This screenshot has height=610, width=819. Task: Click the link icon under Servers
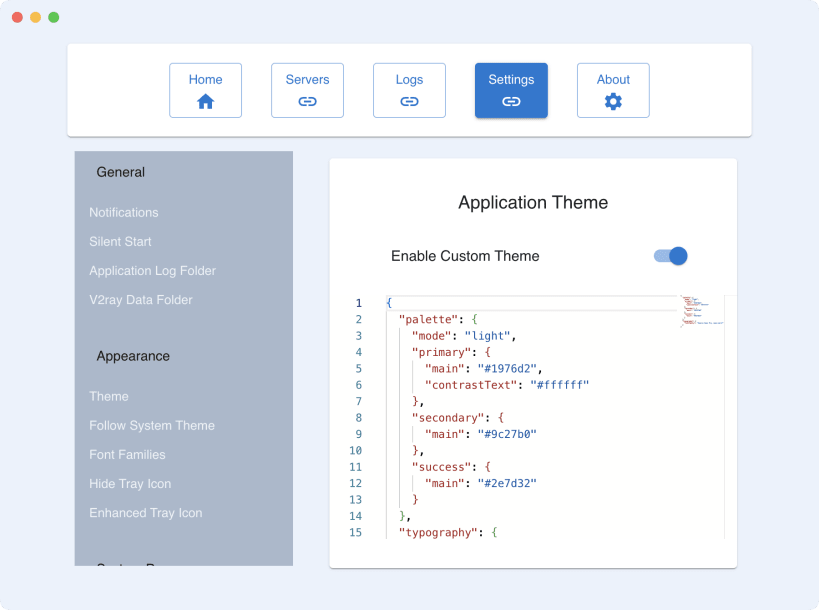(x=307, y=101)
